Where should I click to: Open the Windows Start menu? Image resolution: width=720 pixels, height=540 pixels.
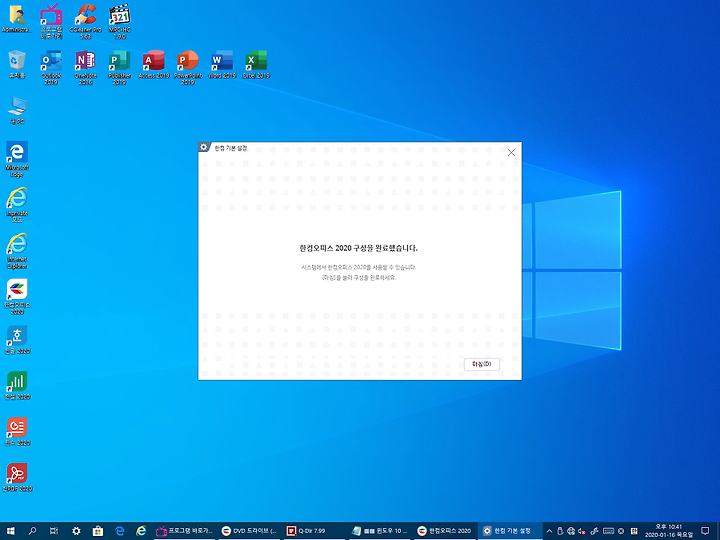click(x=10, y=531)
